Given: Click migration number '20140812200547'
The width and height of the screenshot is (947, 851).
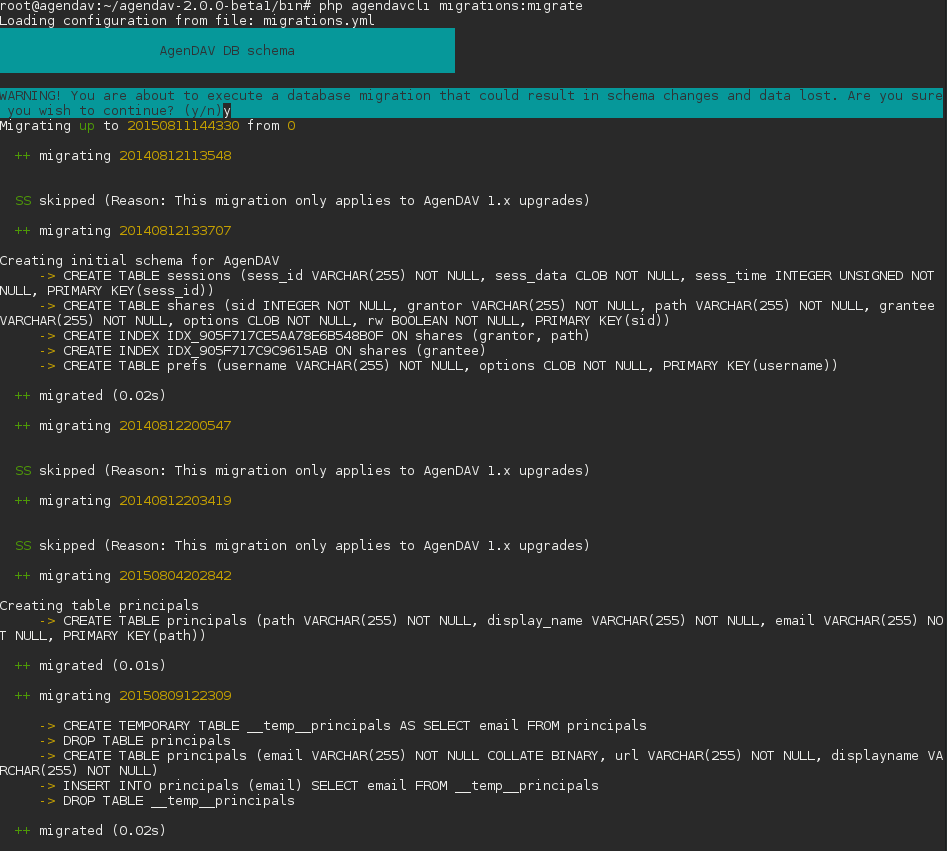Looking at the screenshot, I should 175,426.
